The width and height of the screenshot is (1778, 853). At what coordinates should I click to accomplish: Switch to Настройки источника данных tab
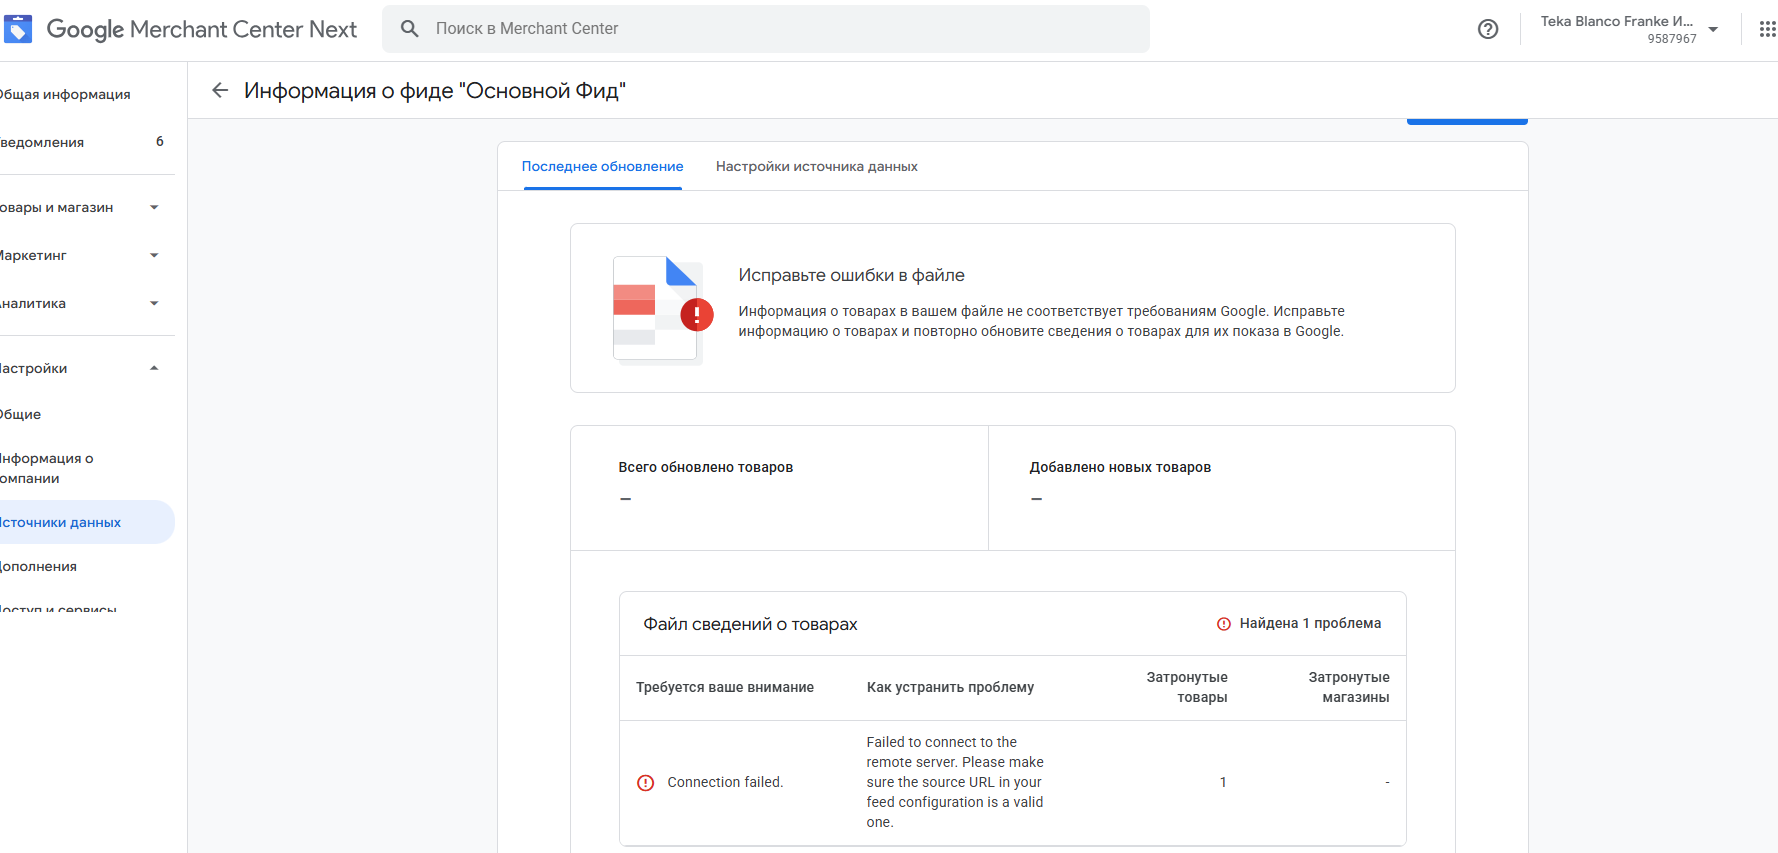[816, 167]
